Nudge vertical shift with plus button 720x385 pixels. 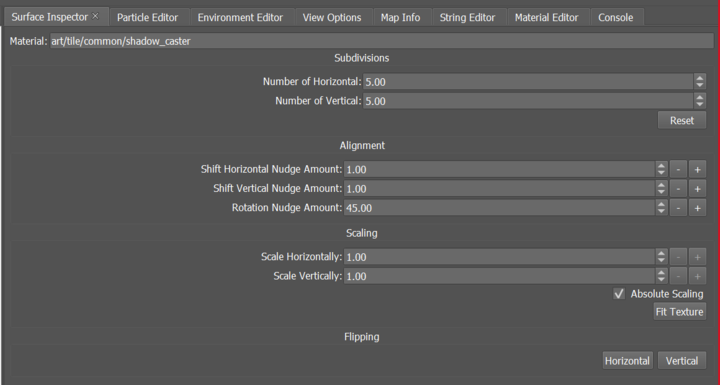(x=697, y=188)
